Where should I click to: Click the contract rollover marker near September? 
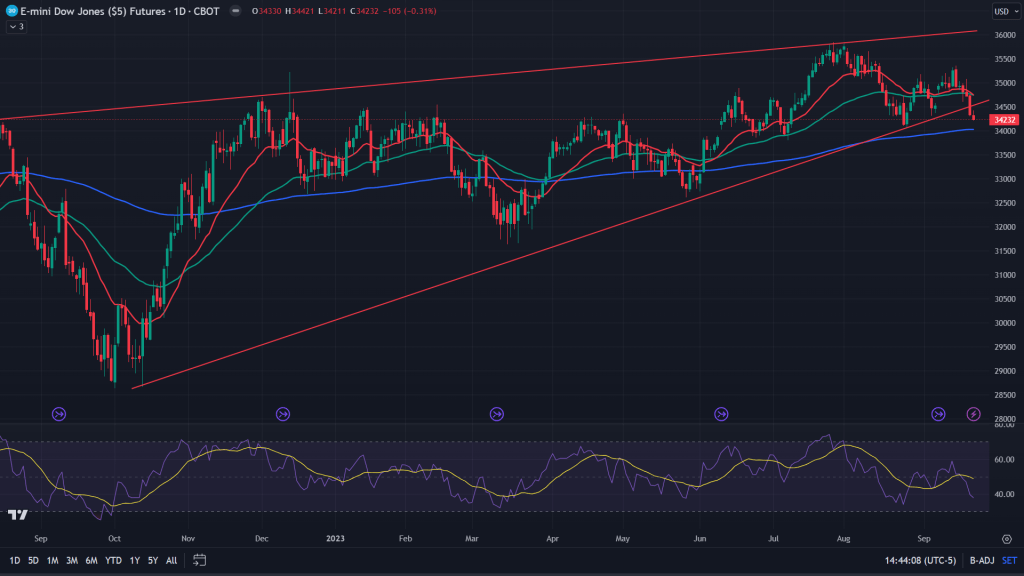[x=938, y=413]
